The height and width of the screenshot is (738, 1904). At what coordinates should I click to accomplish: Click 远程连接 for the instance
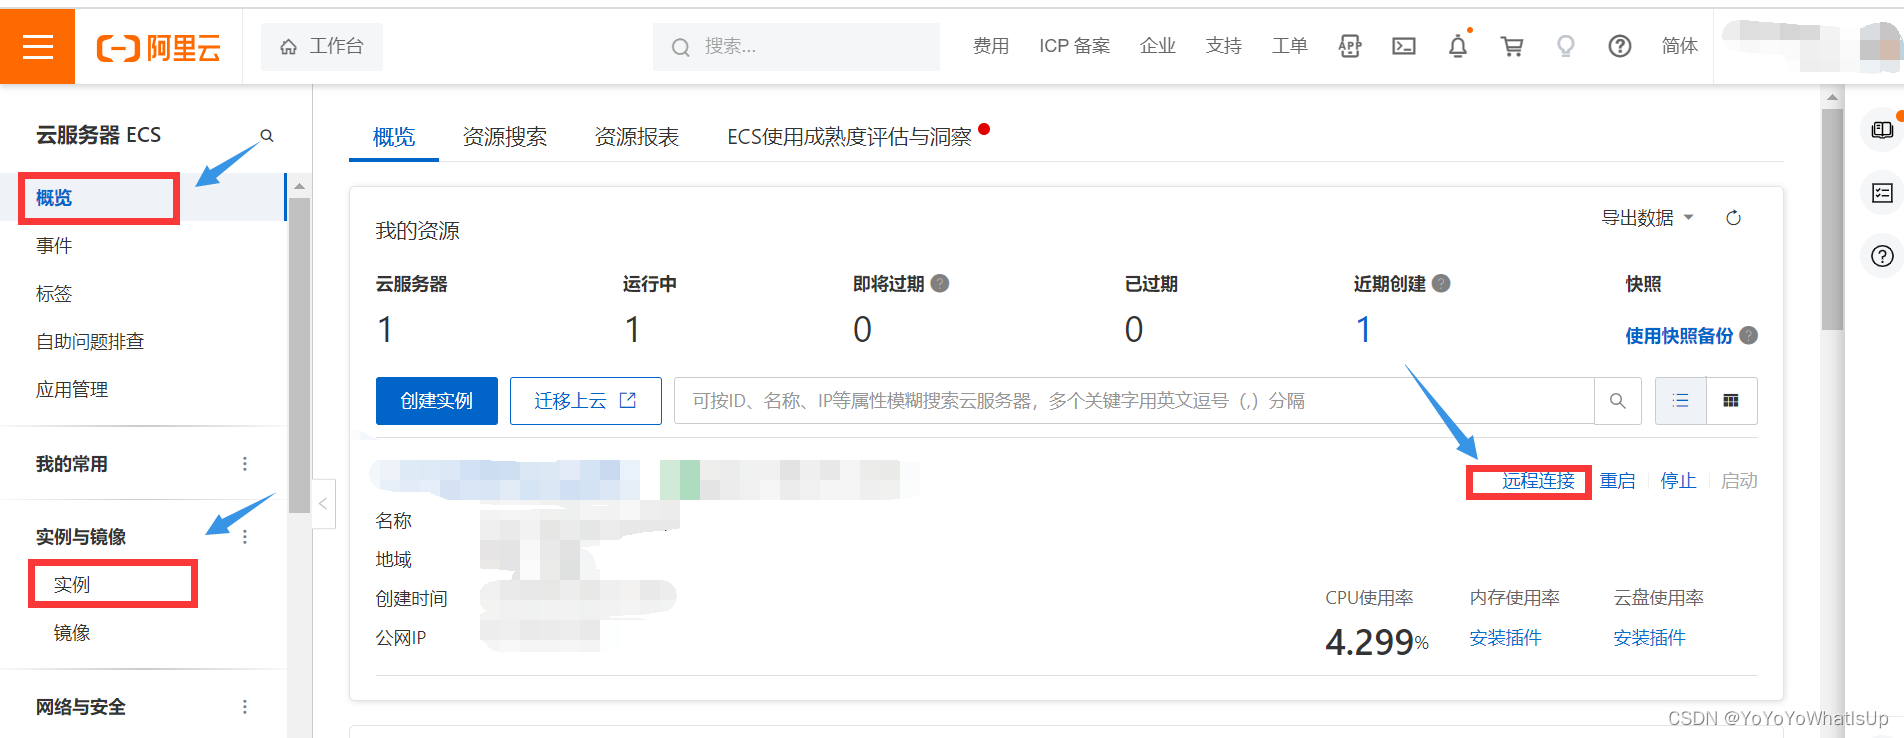click(x=1539, y=481)
